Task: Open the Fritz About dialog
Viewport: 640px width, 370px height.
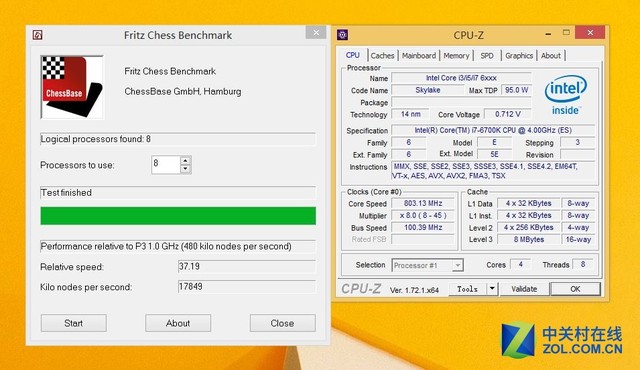Action: tap(178, 323)
